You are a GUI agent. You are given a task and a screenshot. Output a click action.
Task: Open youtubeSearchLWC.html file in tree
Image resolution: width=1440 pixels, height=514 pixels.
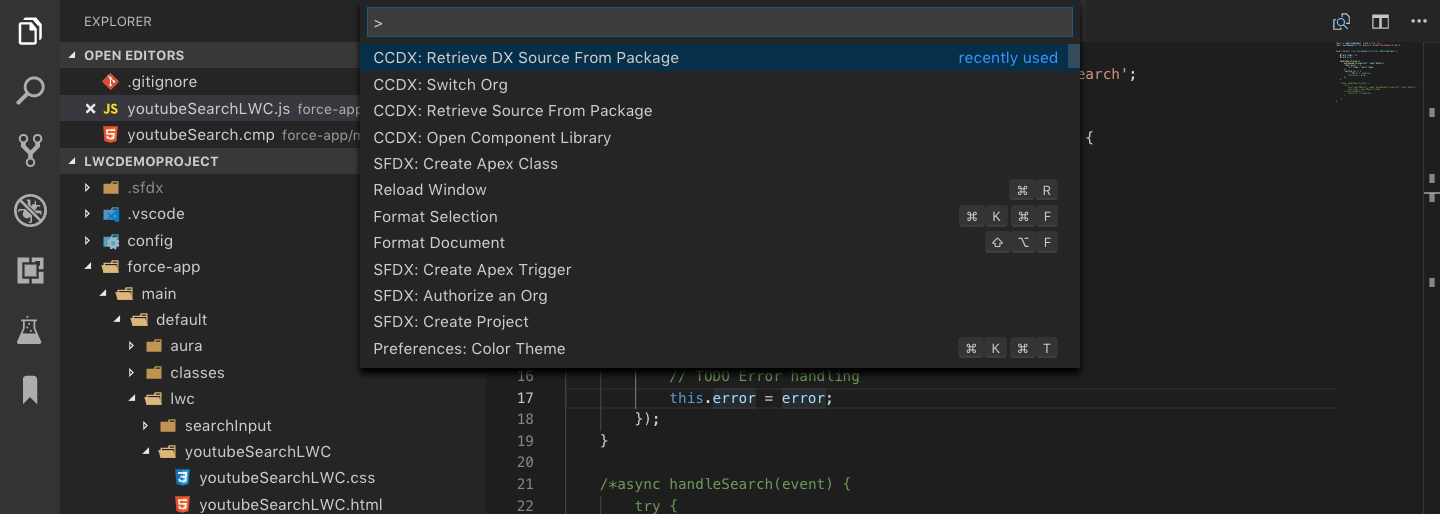(x=290, y=504)
